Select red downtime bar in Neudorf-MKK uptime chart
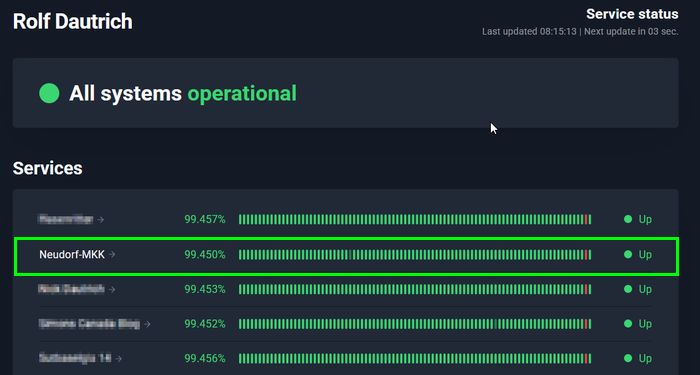 point(586,255)
